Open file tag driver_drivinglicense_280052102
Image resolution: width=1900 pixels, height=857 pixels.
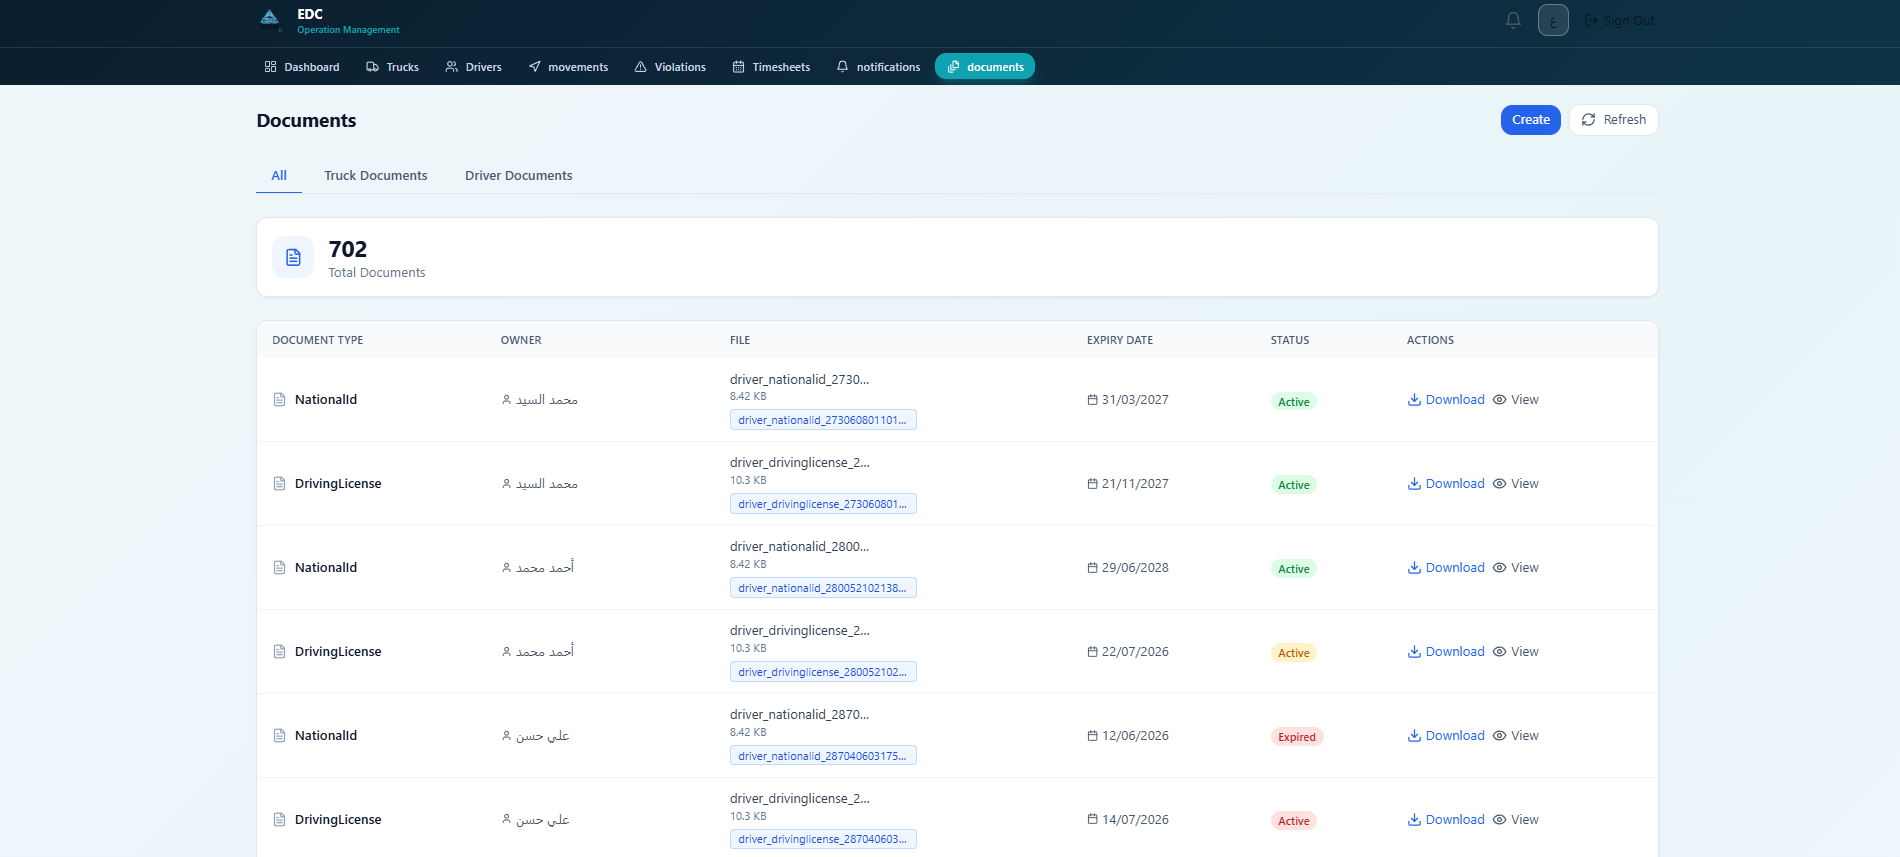click(x=823, y=672)
